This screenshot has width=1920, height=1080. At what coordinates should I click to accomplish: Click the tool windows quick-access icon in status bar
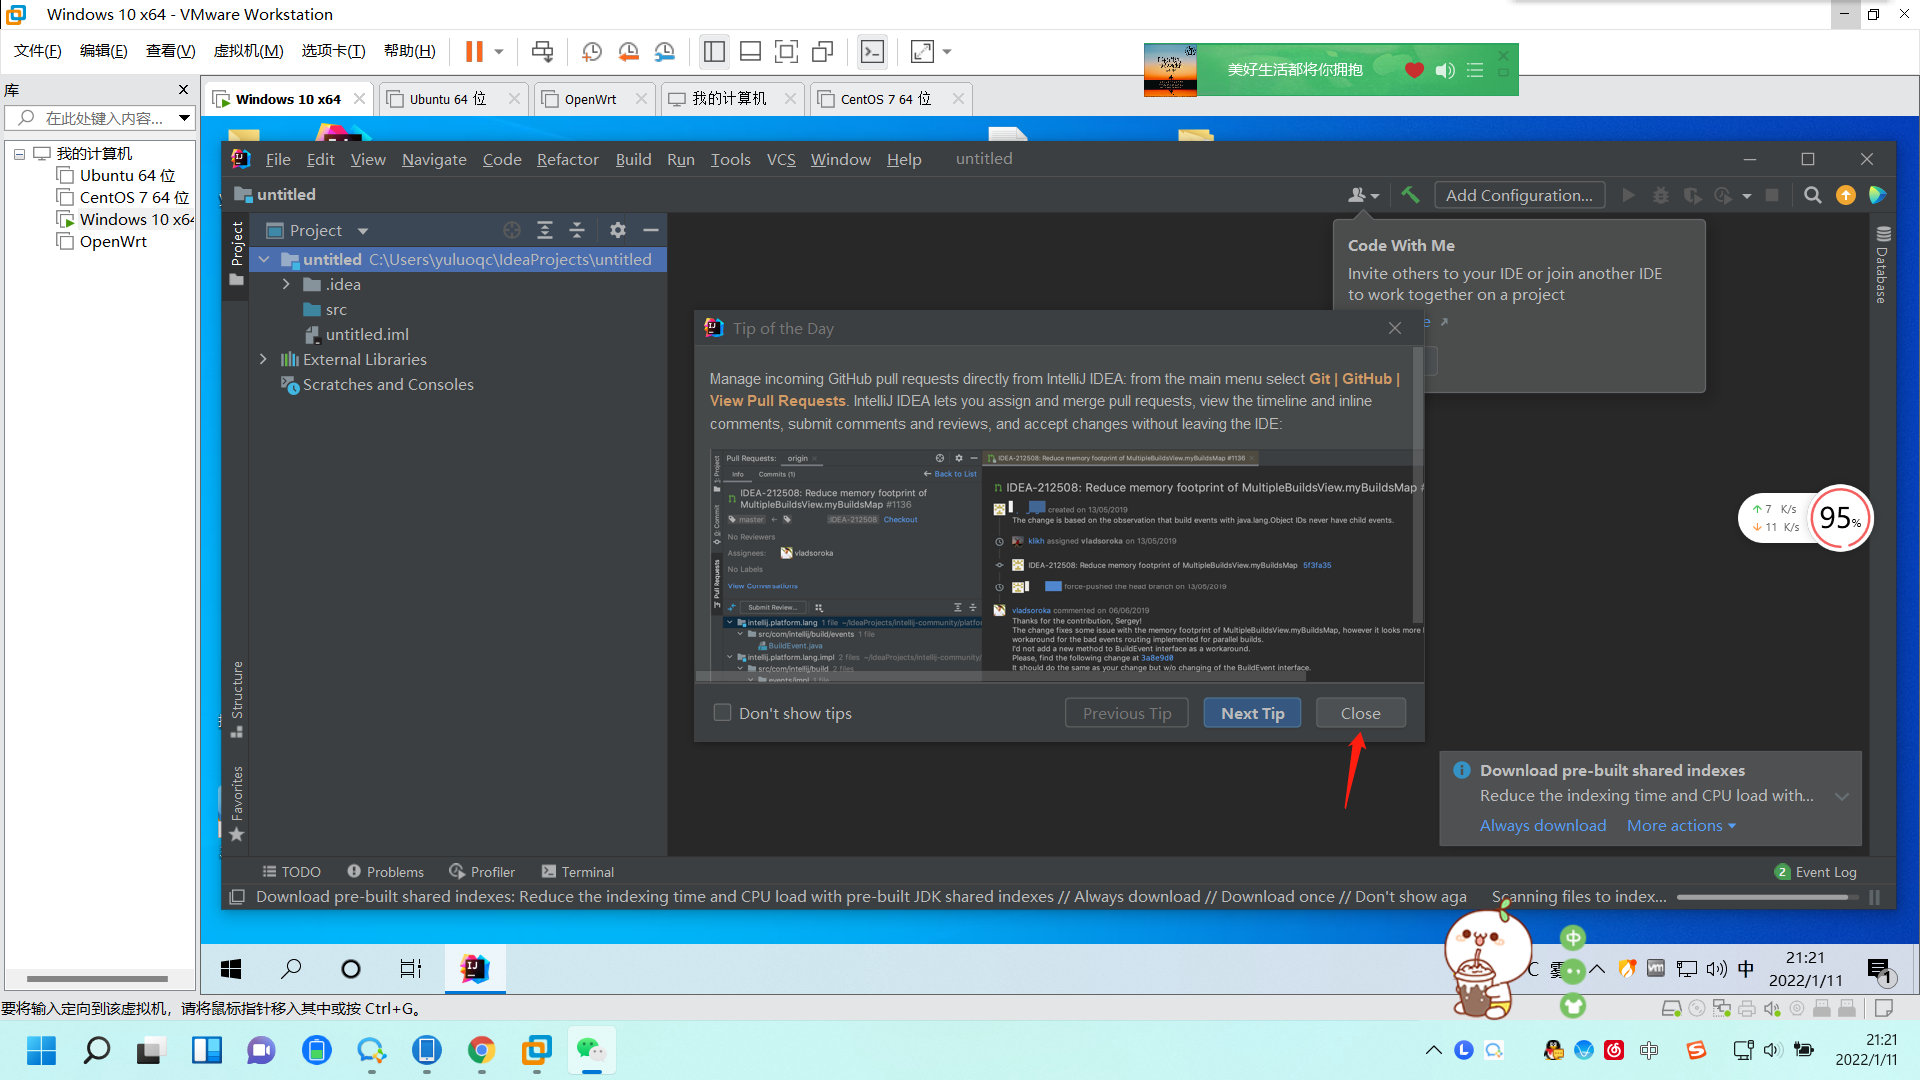tap(237, 897)
